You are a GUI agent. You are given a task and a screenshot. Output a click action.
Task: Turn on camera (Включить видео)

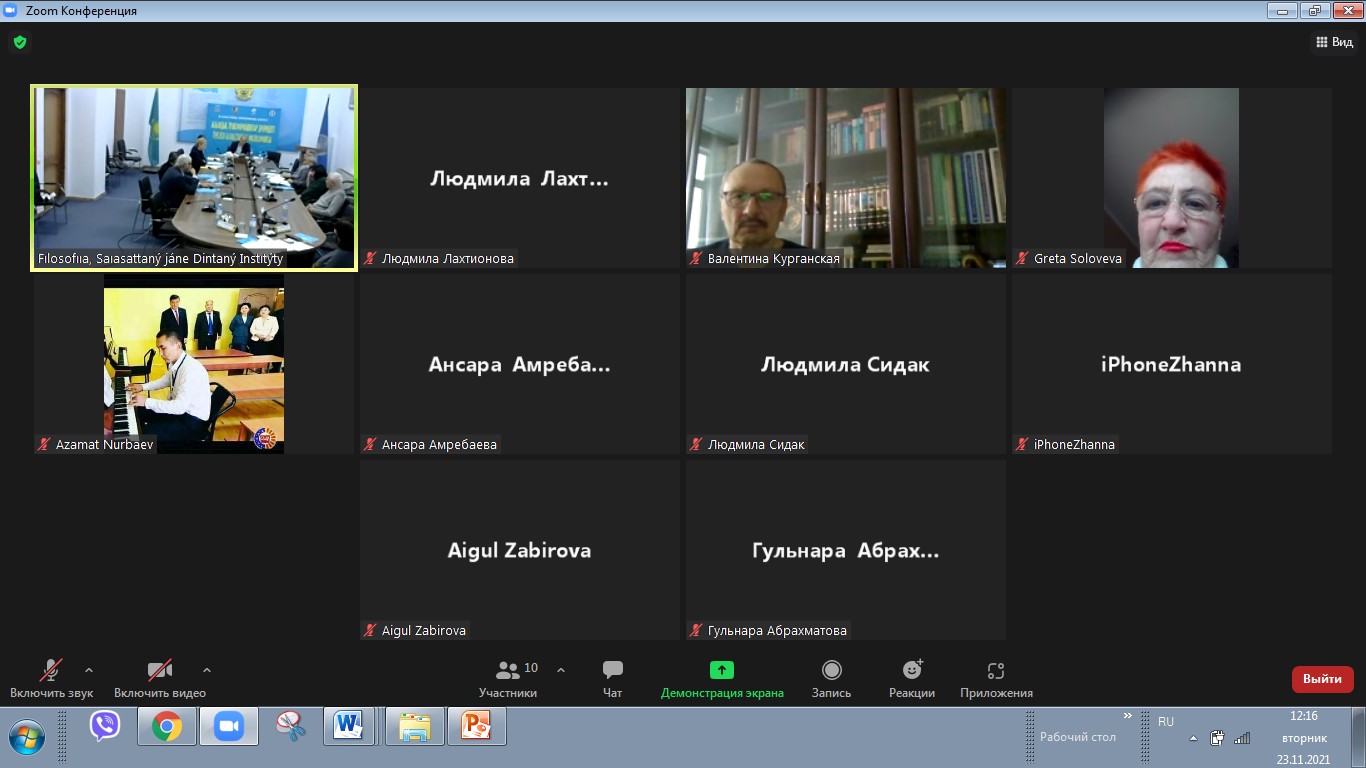point(159,678)
